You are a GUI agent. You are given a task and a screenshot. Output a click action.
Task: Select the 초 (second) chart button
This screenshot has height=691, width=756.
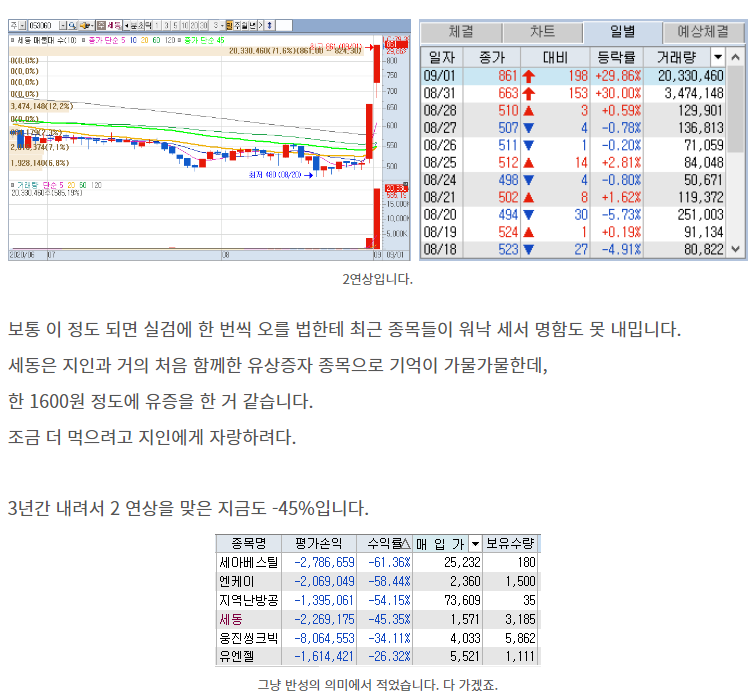141,26
